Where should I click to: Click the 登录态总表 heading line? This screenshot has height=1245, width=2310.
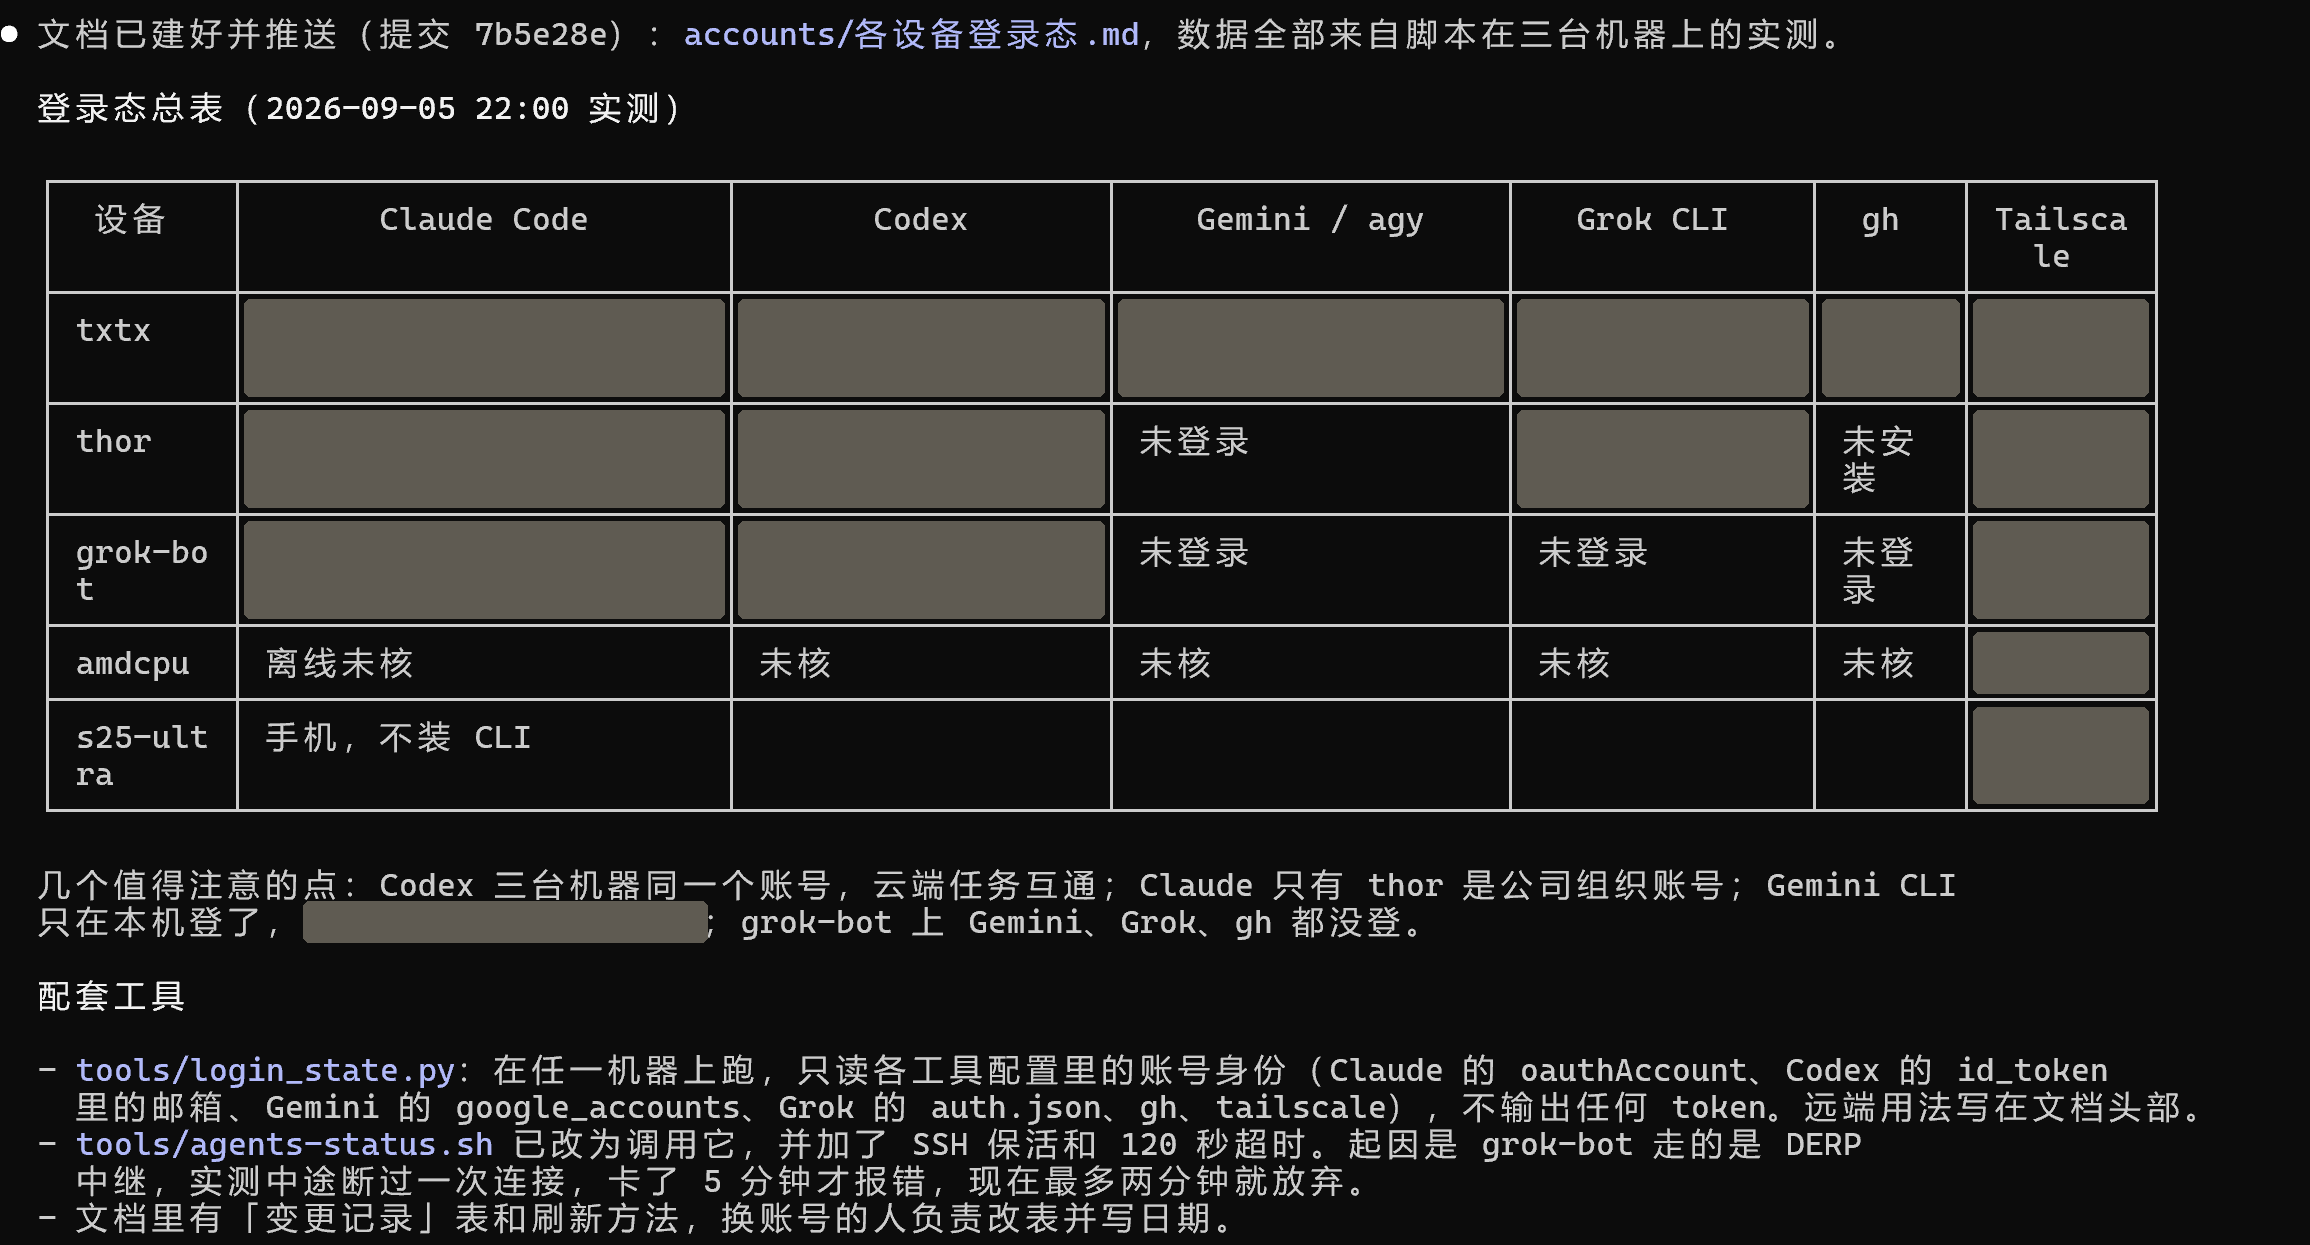pos(360,109)
